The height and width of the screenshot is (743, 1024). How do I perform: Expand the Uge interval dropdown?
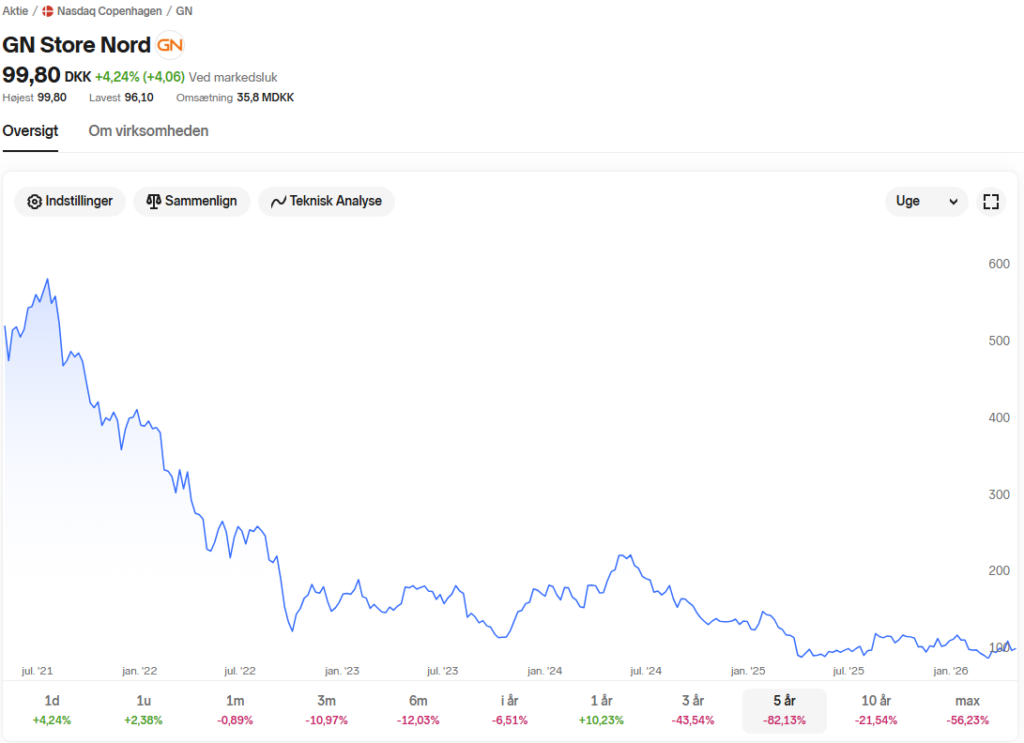[927, 201]
